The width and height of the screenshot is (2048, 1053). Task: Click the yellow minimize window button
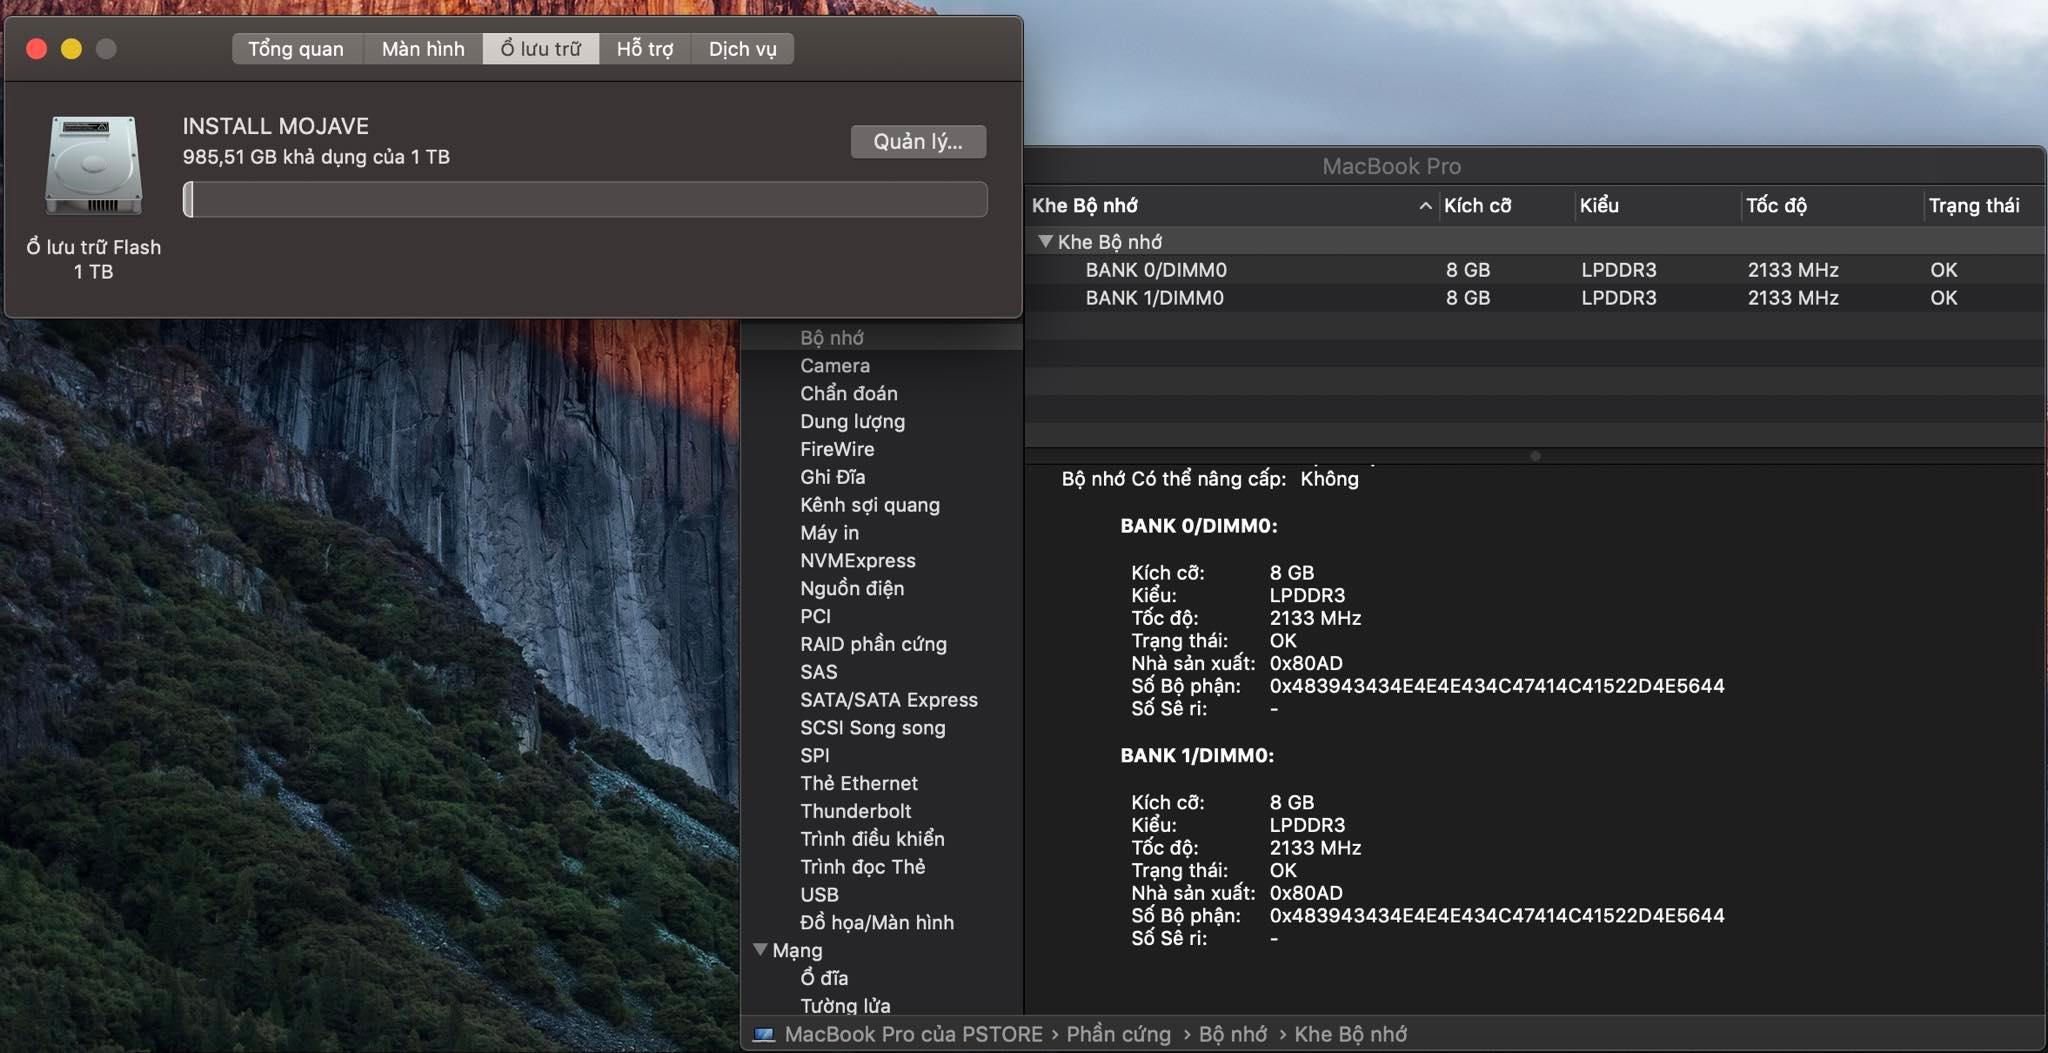[71, 49]
